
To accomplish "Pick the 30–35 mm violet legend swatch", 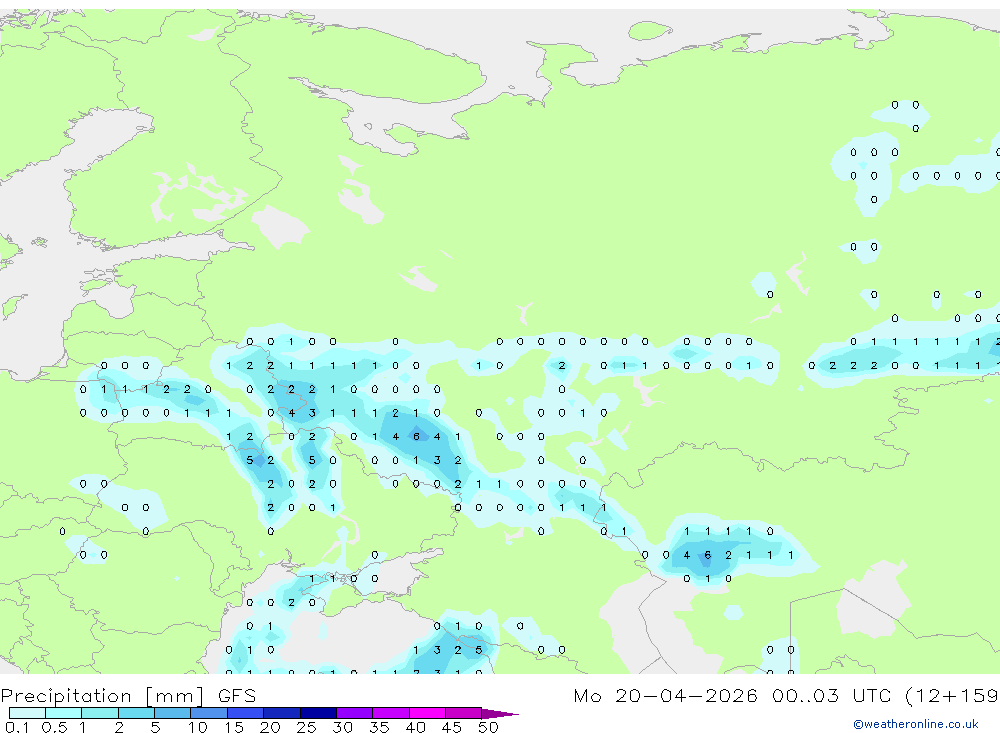I will 354,713.
